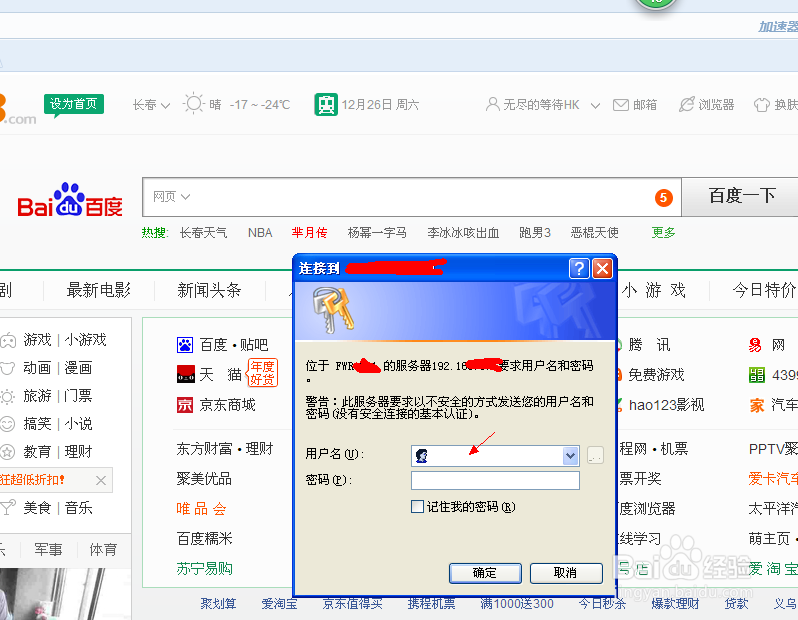
Task: Open the 满1000送300 link
Action: click(x=517, y=604)
